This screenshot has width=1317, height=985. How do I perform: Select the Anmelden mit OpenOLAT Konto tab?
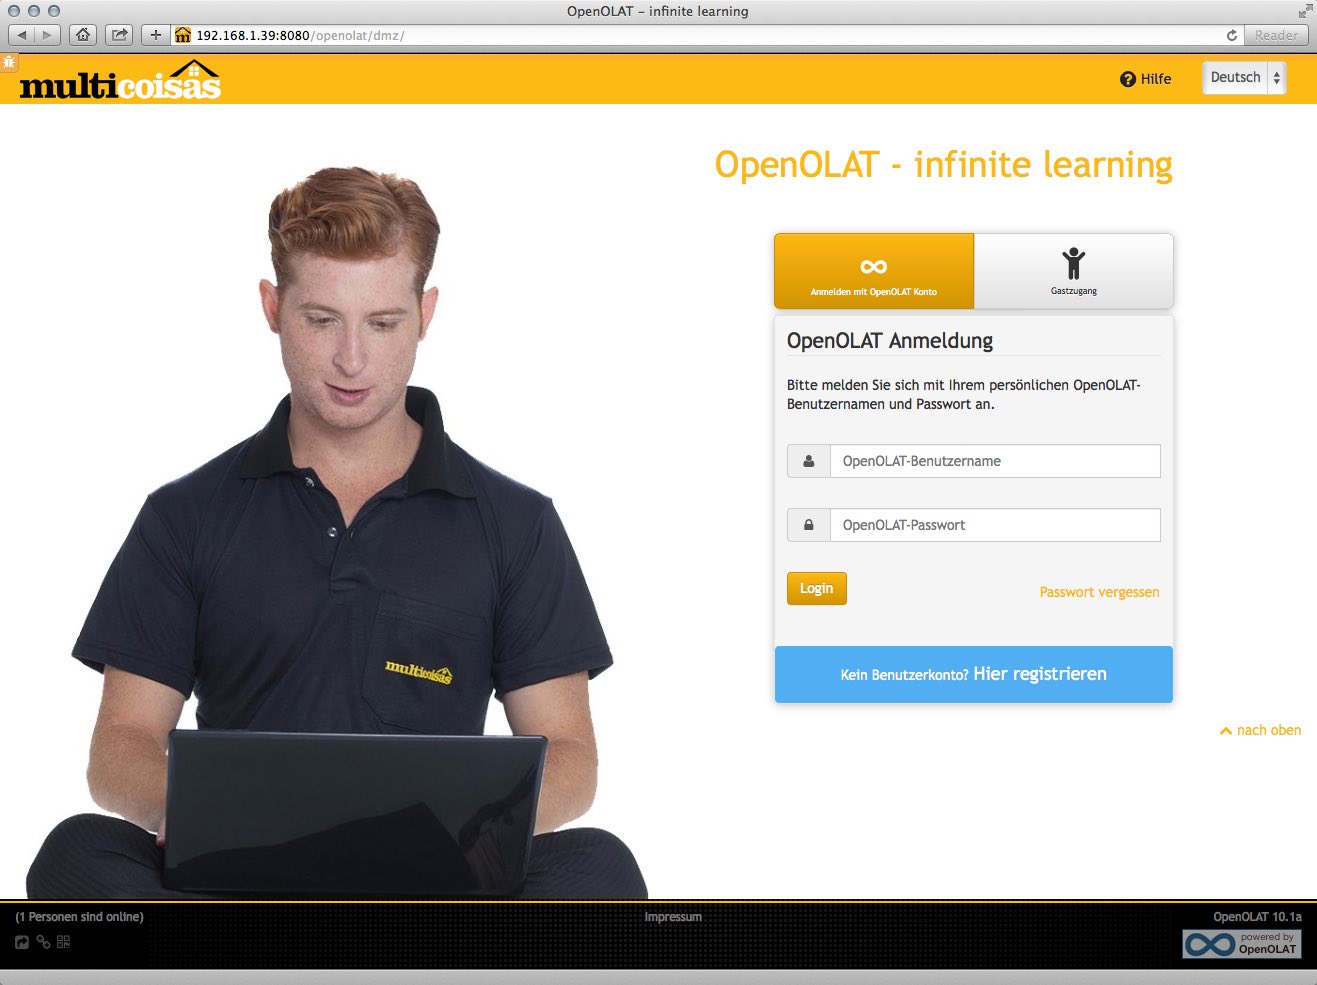pyautogui.click(x=874, y=271)
